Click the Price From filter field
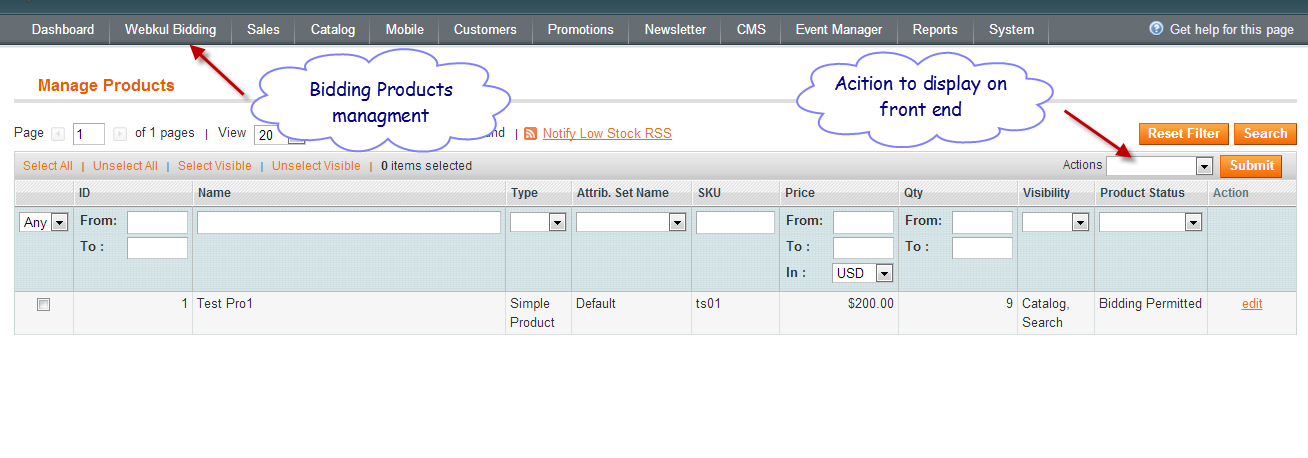Screen dimensions: 1308x458 (863, 222)
